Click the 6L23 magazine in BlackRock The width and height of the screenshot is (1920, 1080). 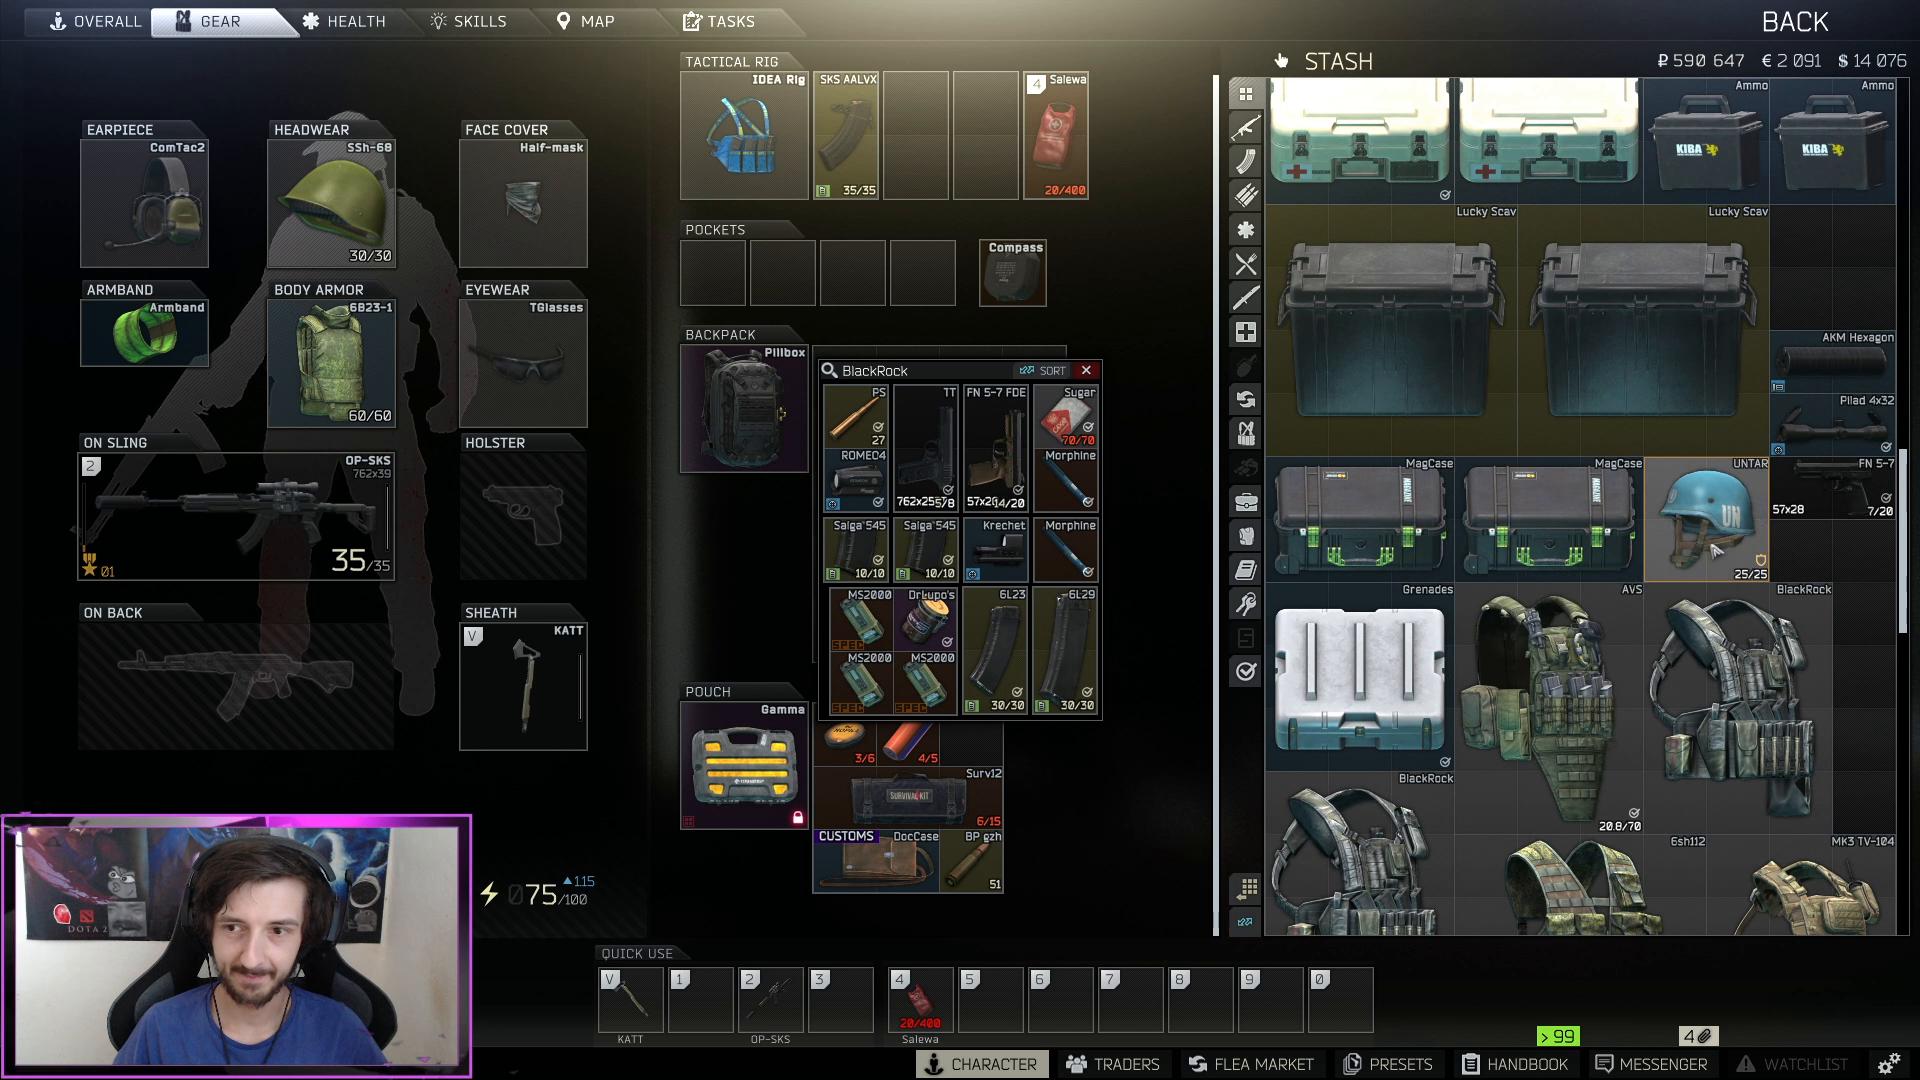click(996, 650)
